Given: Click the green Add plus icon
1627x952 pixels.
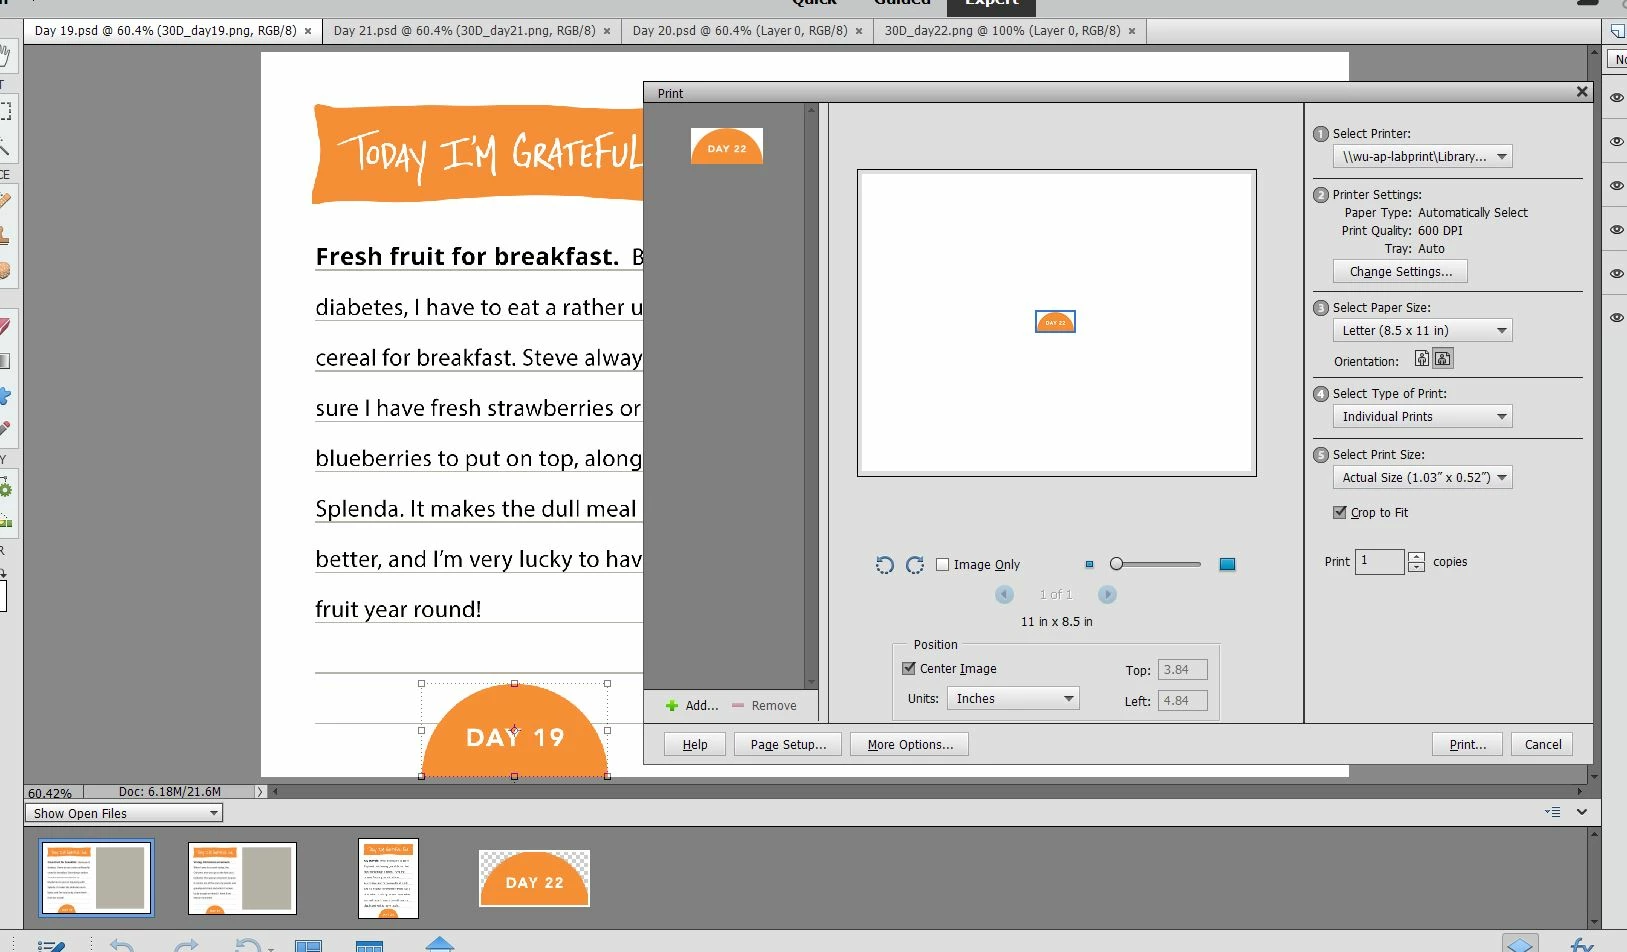Looking at the screenshot, I should click(x=672, y=705).
